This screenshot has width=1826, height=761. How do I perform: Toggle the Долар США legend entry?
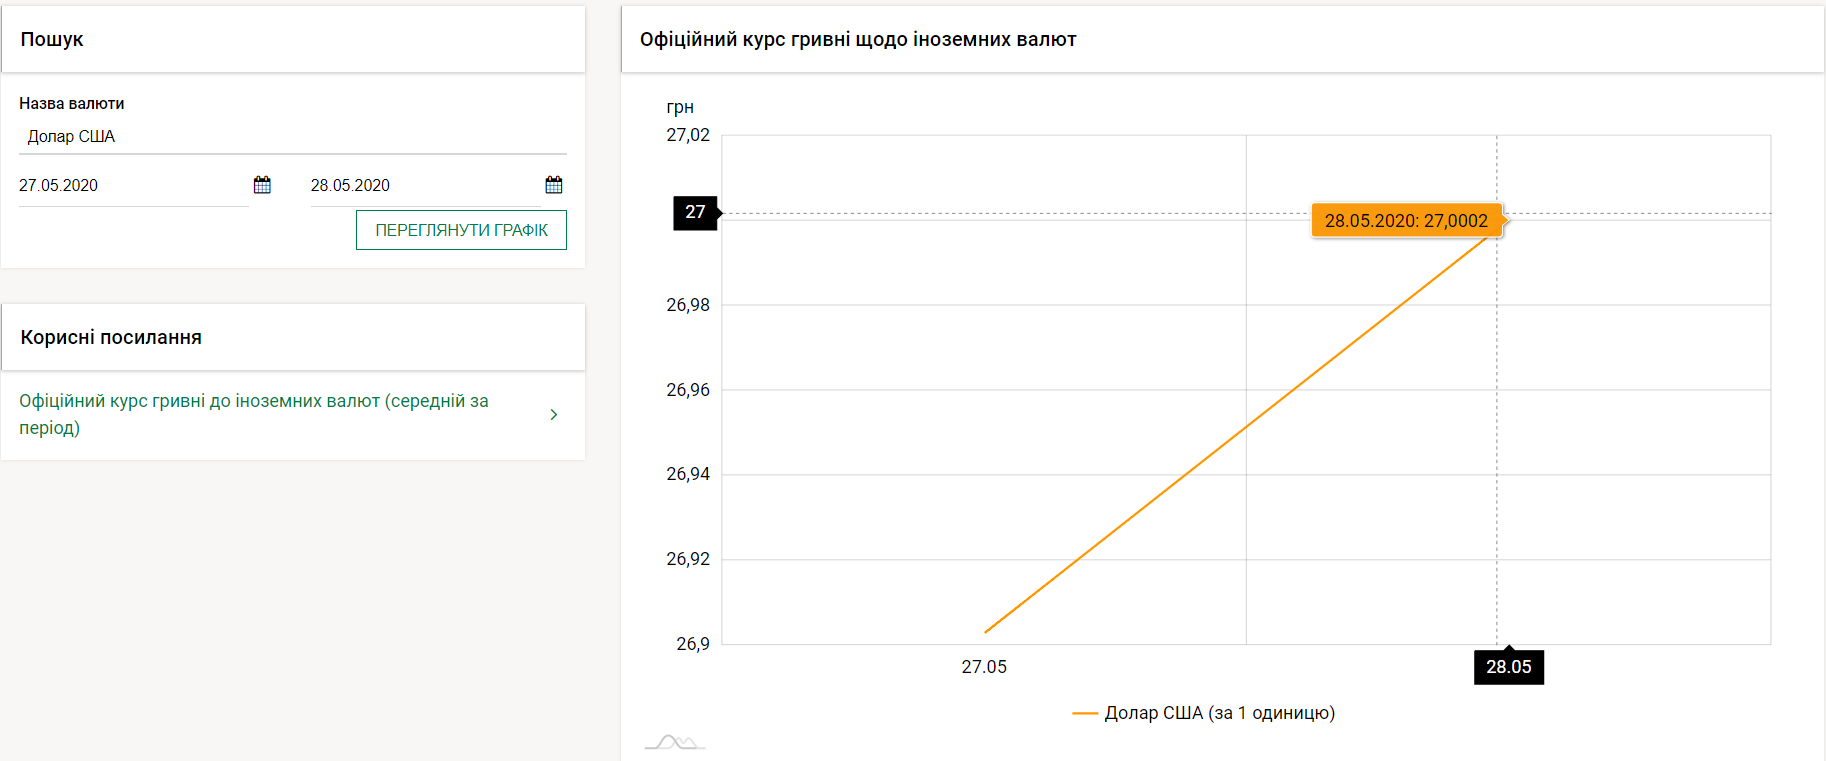click(x=1203, y=713)
